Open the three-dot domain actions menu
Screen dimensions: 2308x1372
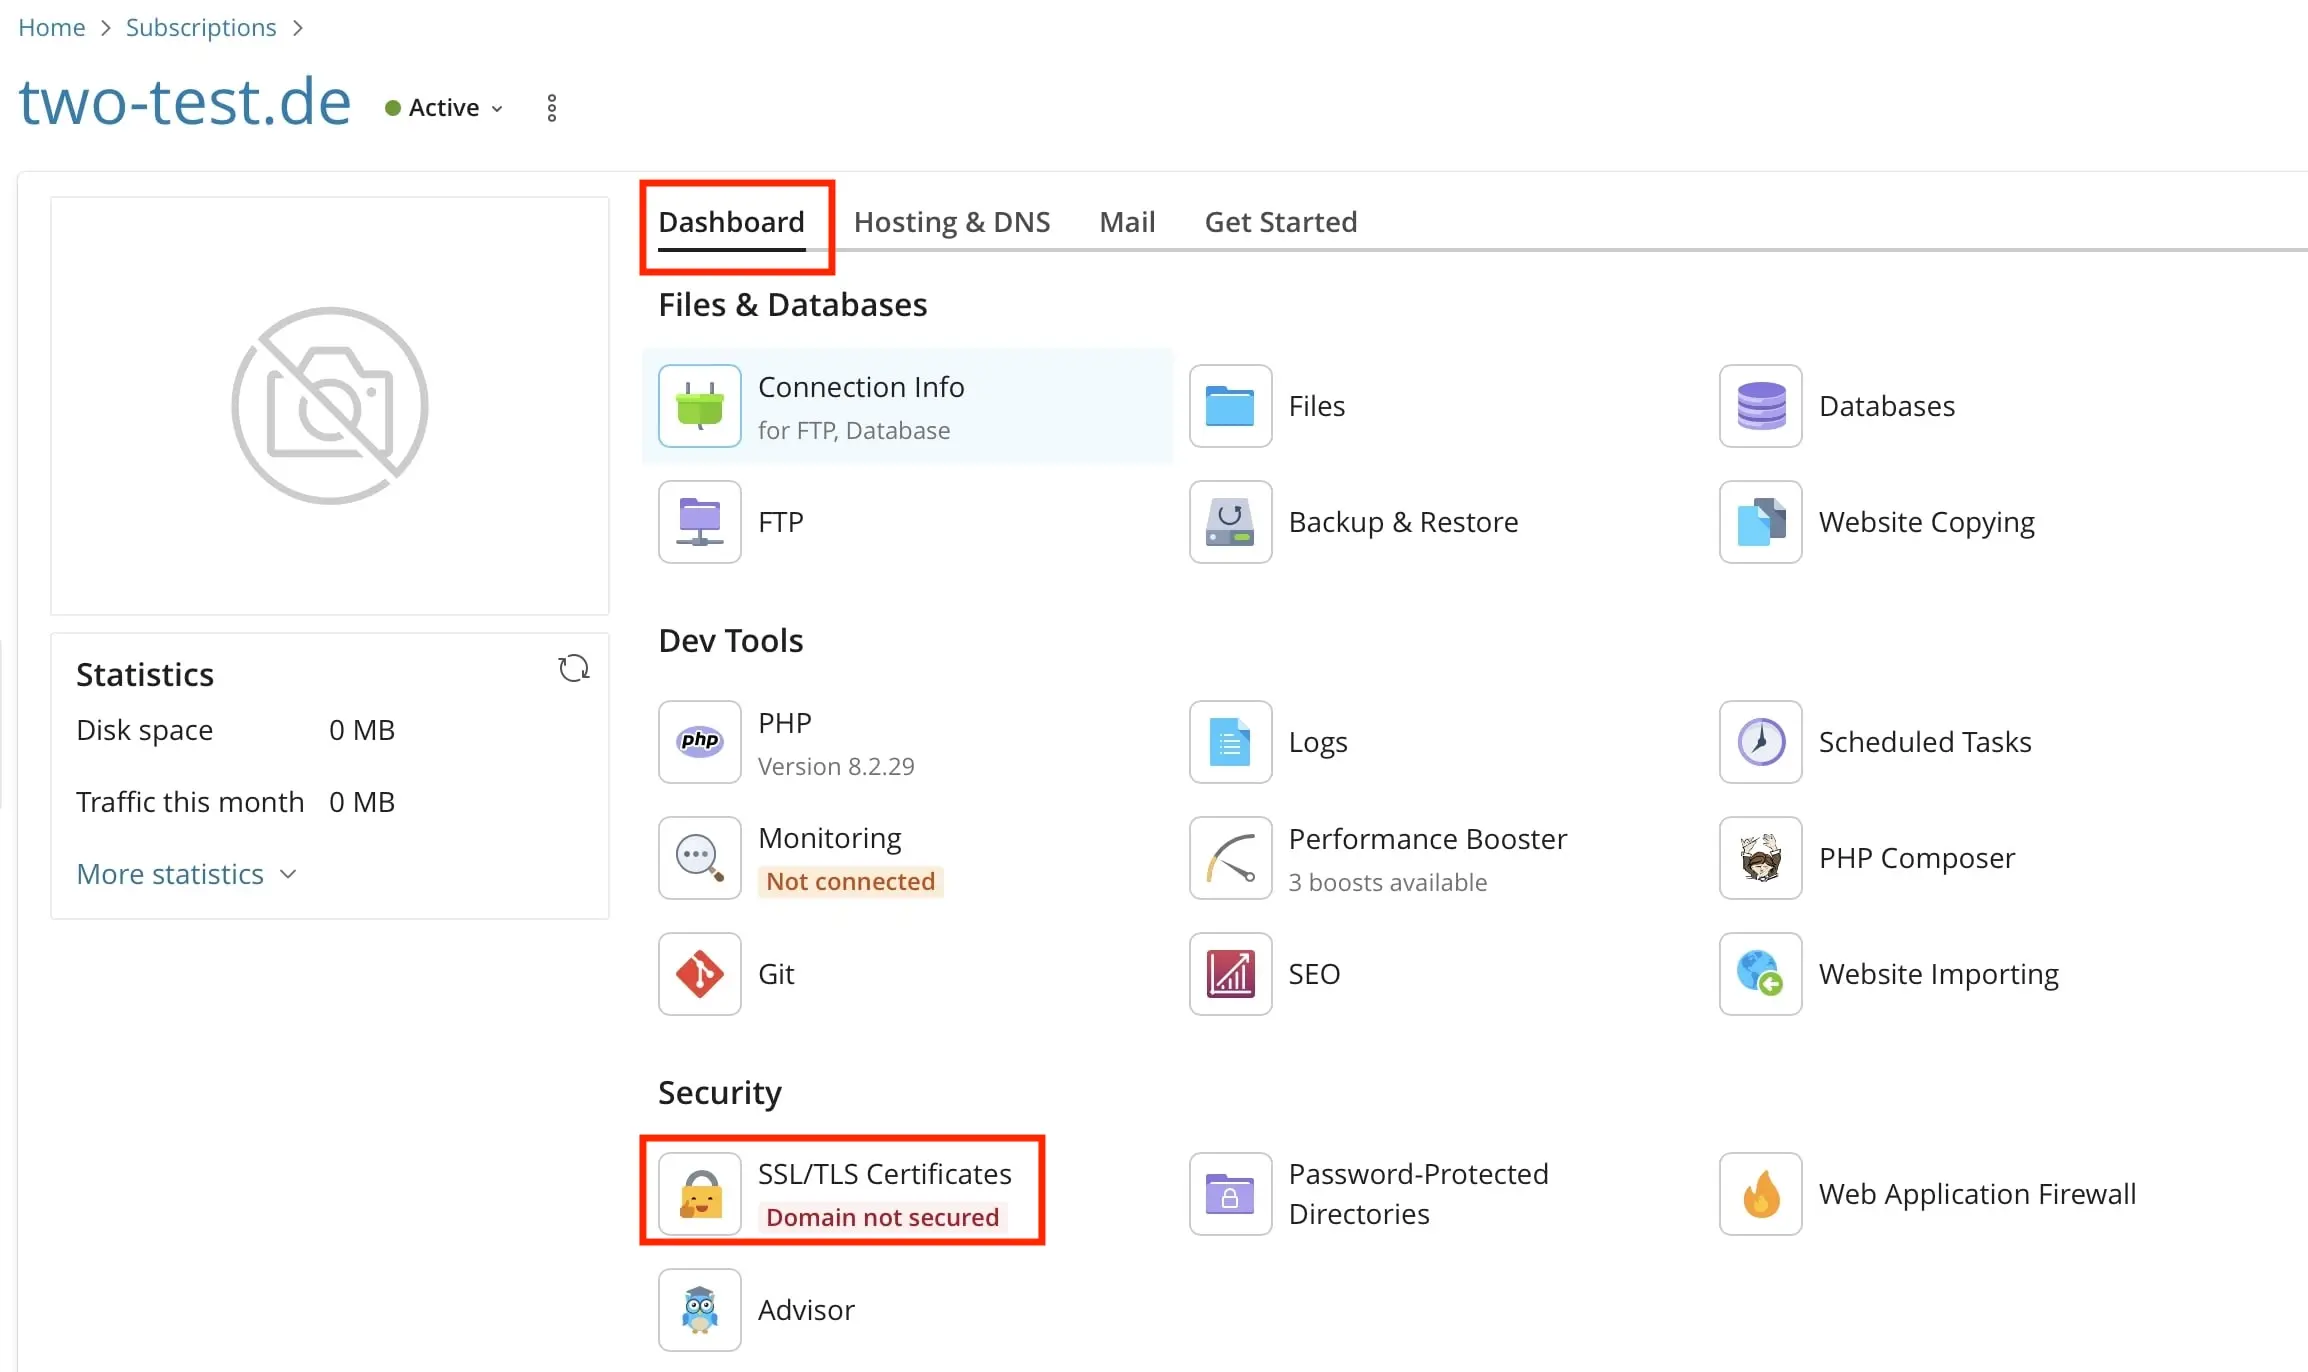point(552,108)
